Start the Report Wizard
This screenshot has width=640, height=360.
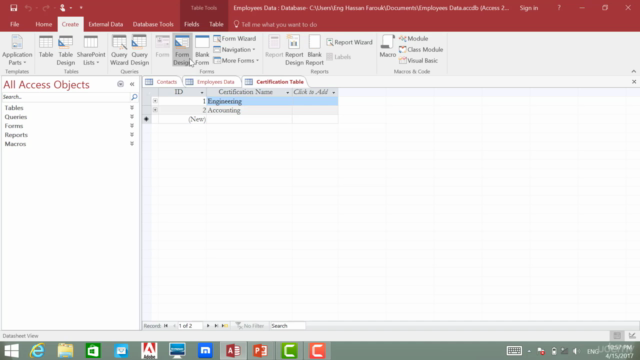click(x=349, y=42)
